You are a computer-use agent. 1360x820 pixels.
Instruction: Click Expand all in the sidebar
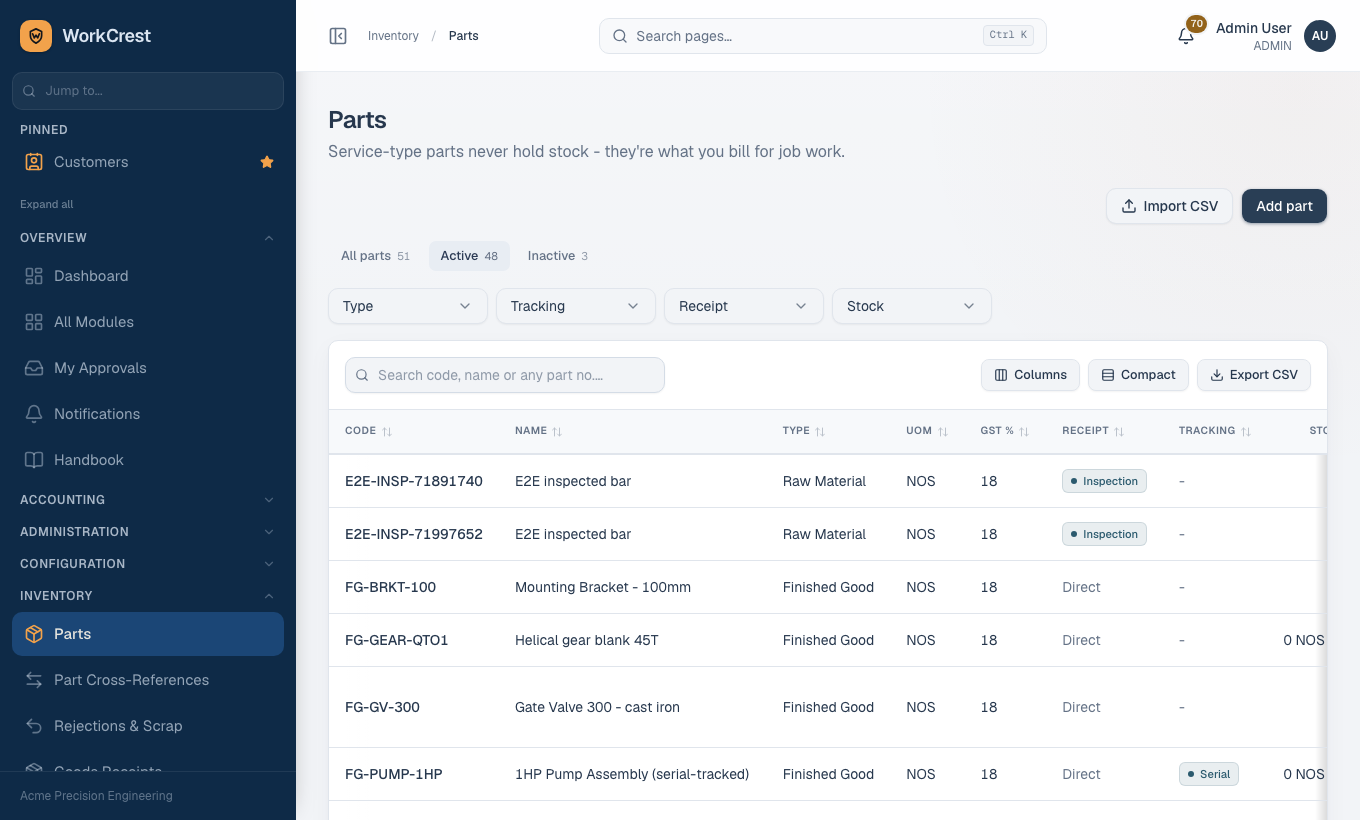47,204
